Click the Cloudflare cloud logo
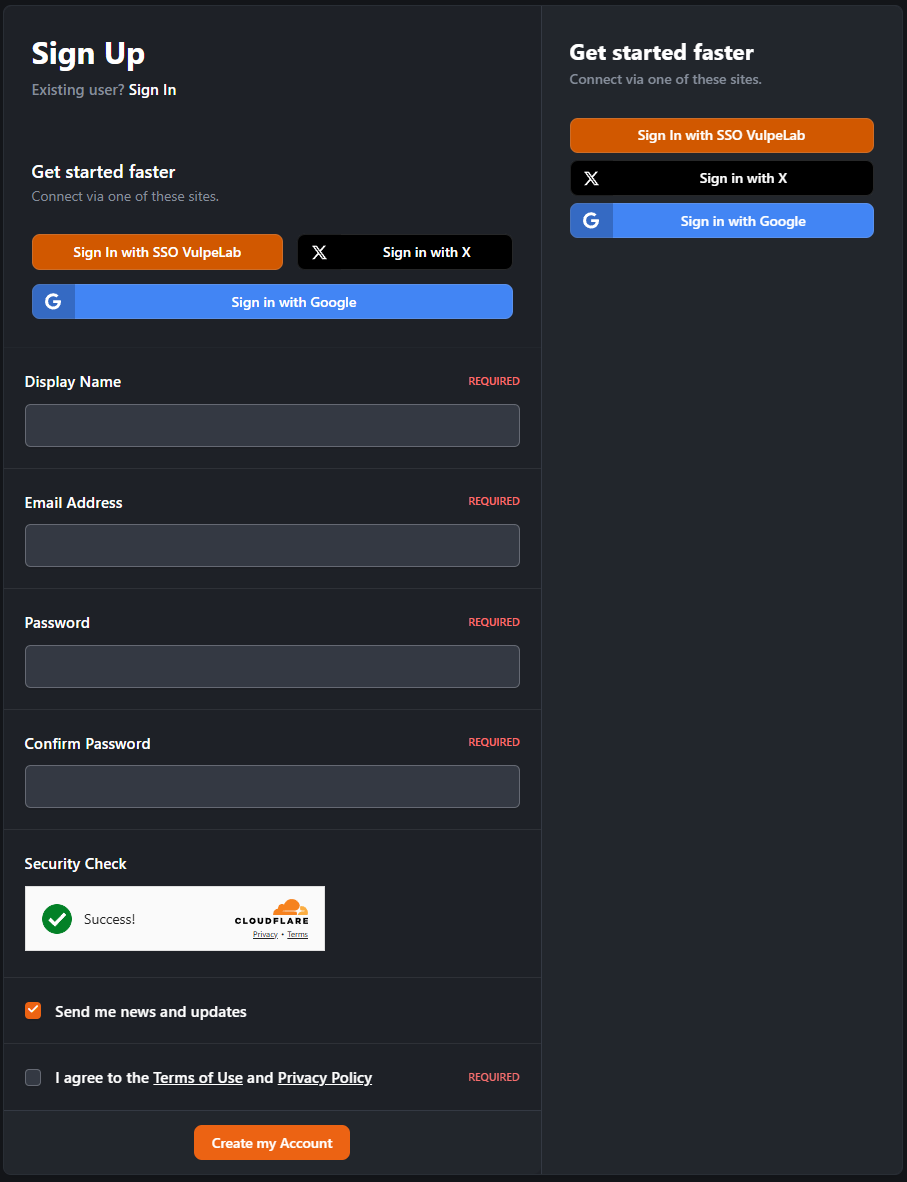907x1182 pixels. click(290, 908)
